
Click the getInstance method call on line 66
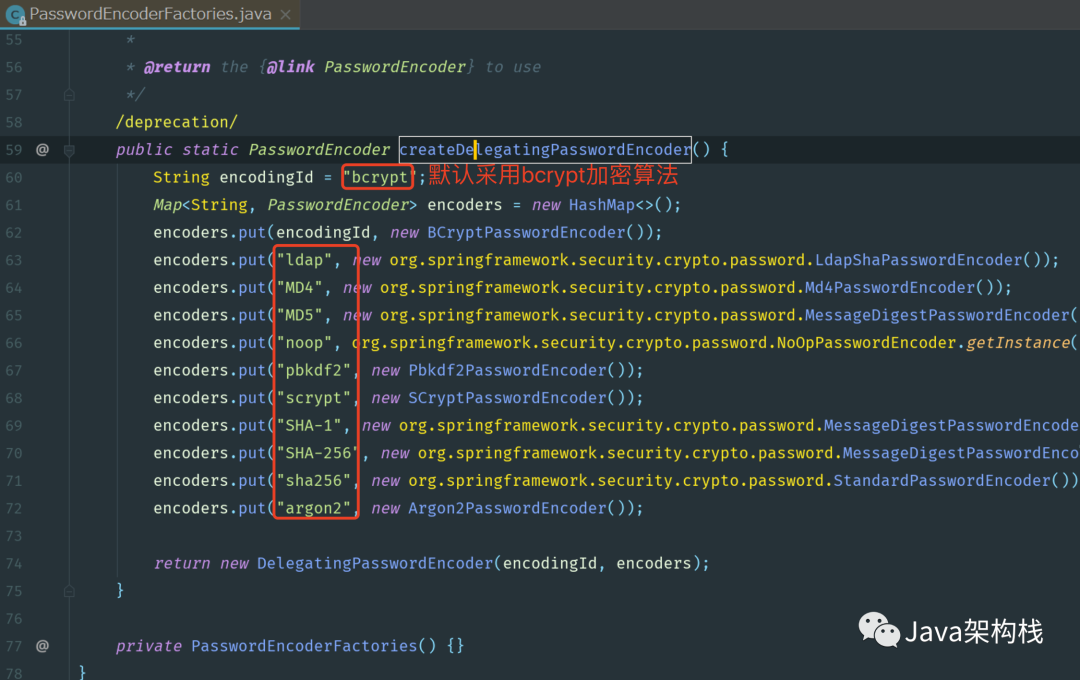1018,342
